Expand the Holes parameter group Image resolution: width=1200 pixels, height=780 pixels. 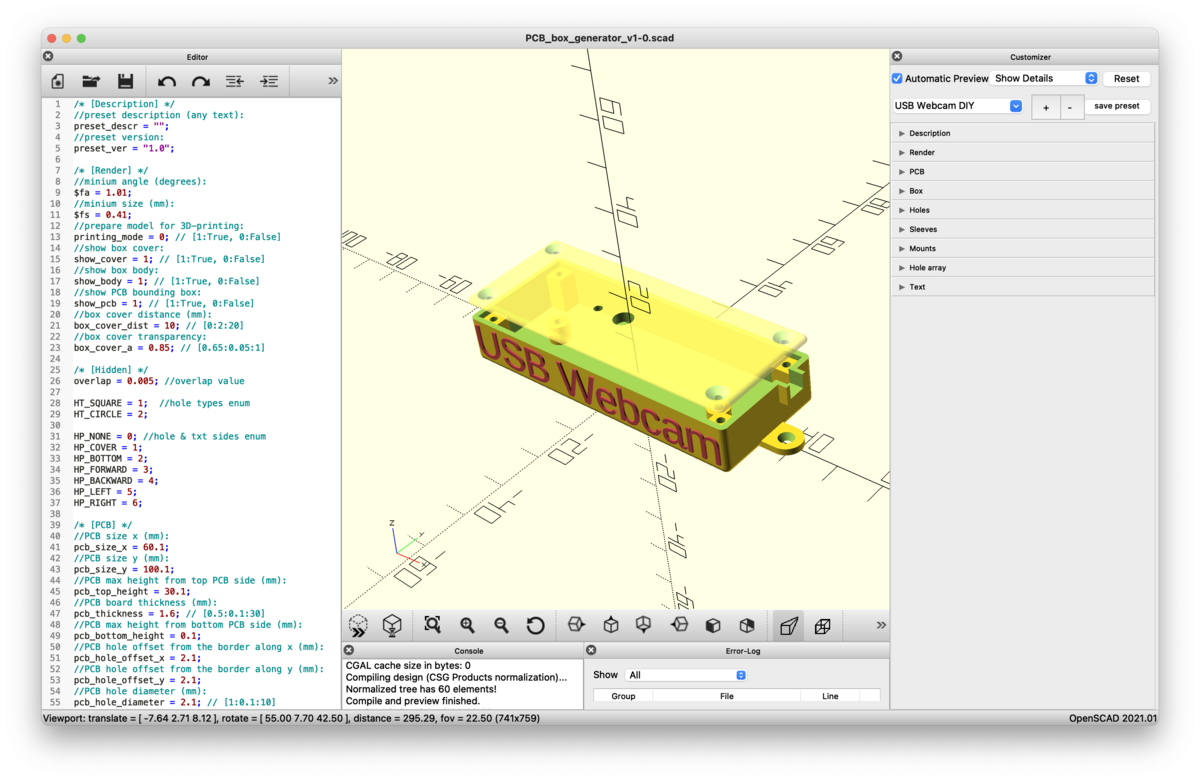tap(1022, 210)
